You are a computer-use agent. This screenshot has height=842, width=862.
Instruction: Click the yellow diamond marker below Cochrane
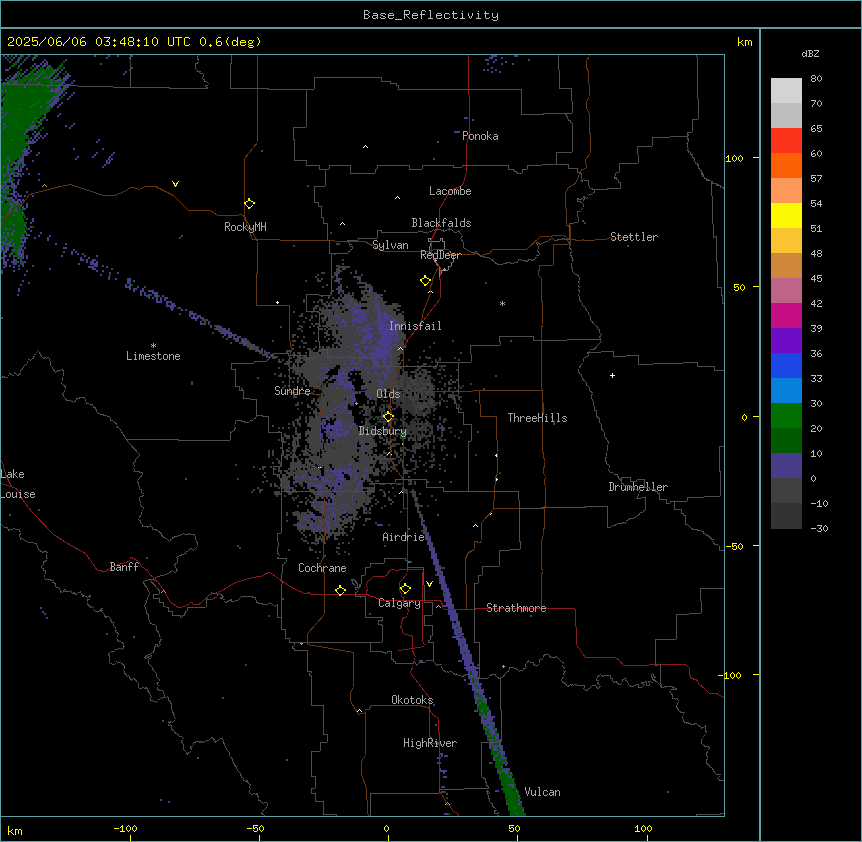[340, 590]
